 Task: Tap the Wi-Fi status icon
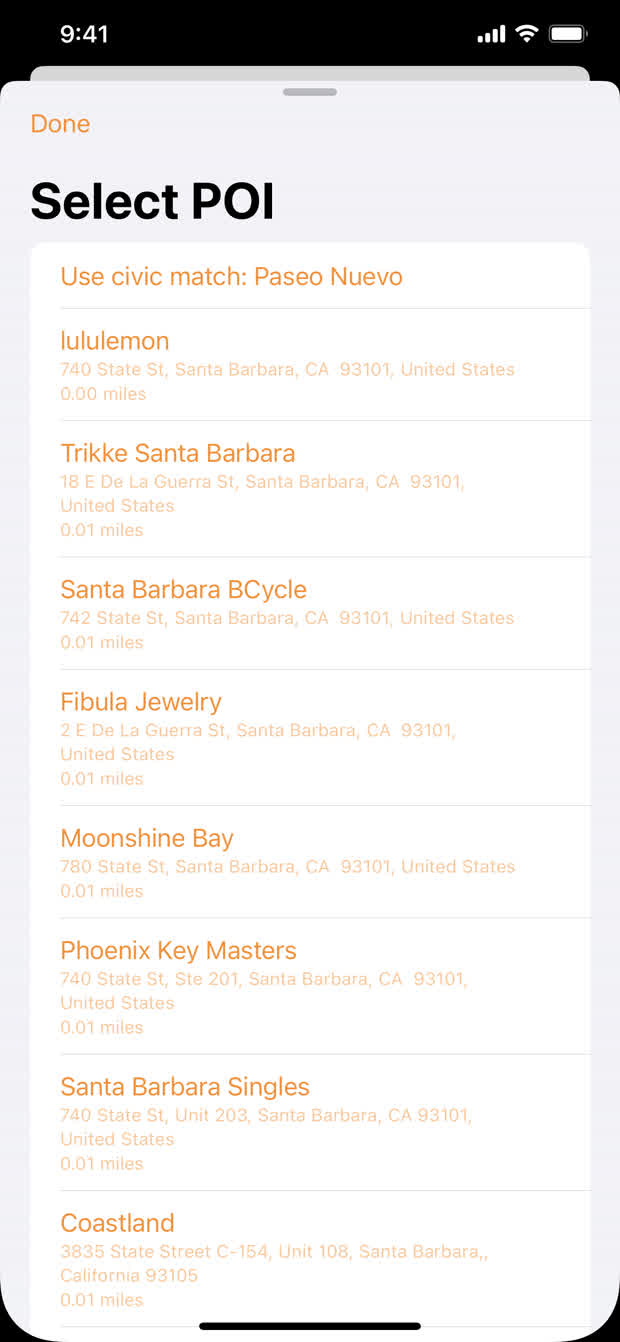pos(526,34)
